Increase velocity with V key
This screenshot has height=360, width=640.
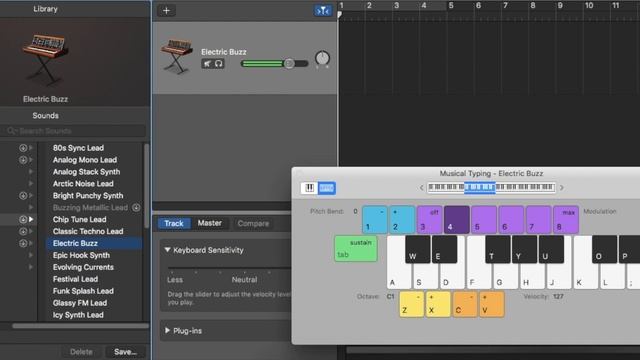[x=492, y=304]
